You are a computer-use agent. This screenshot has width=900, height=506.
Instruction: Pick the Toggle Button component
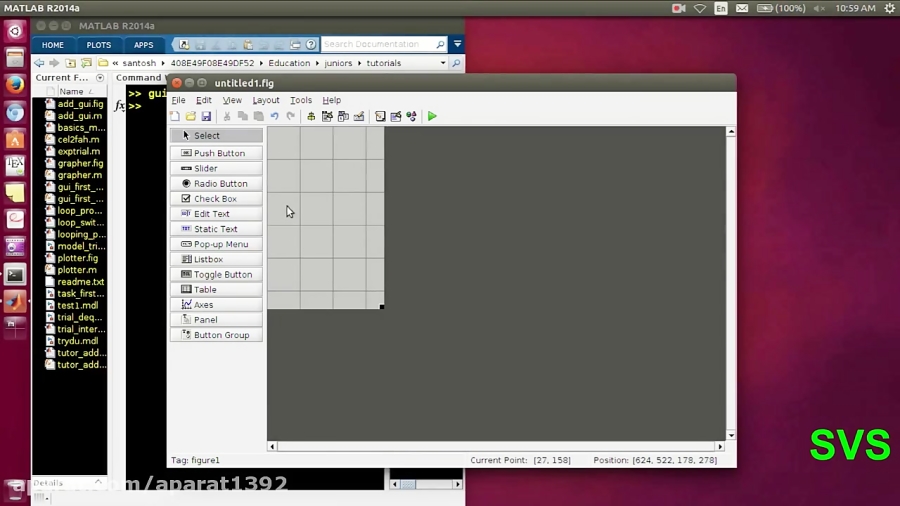pos(216,274)
